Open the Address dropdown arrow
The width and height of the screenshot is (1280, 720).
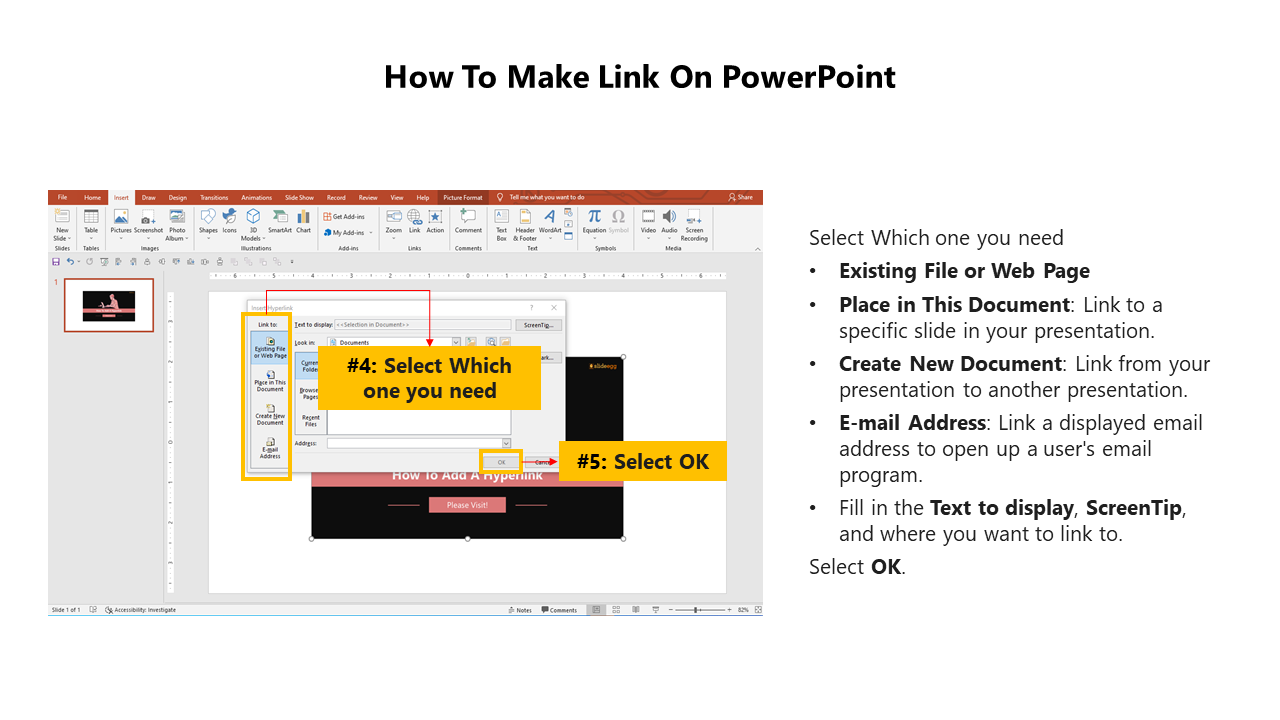[506, 443]
